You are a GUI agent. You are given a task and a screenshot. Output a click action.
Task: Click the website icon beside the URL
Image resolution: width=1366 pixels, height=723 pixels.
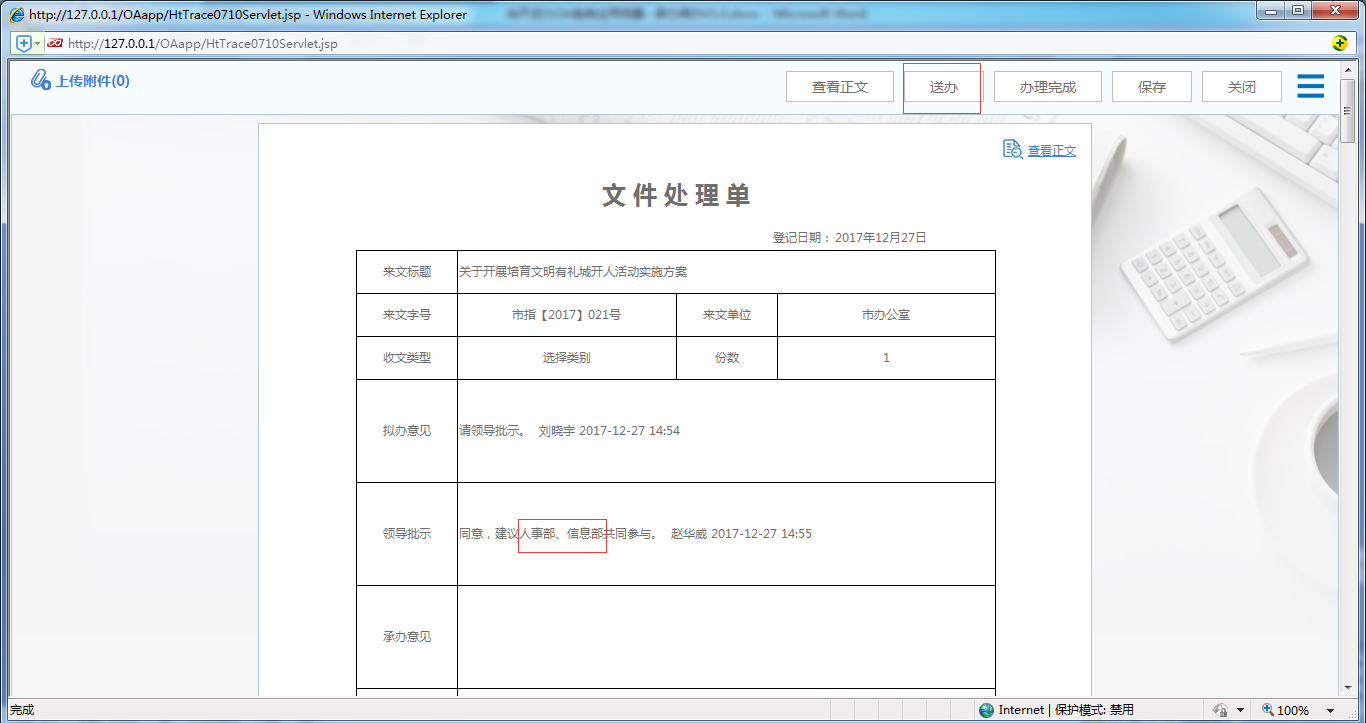coord(55,44)
